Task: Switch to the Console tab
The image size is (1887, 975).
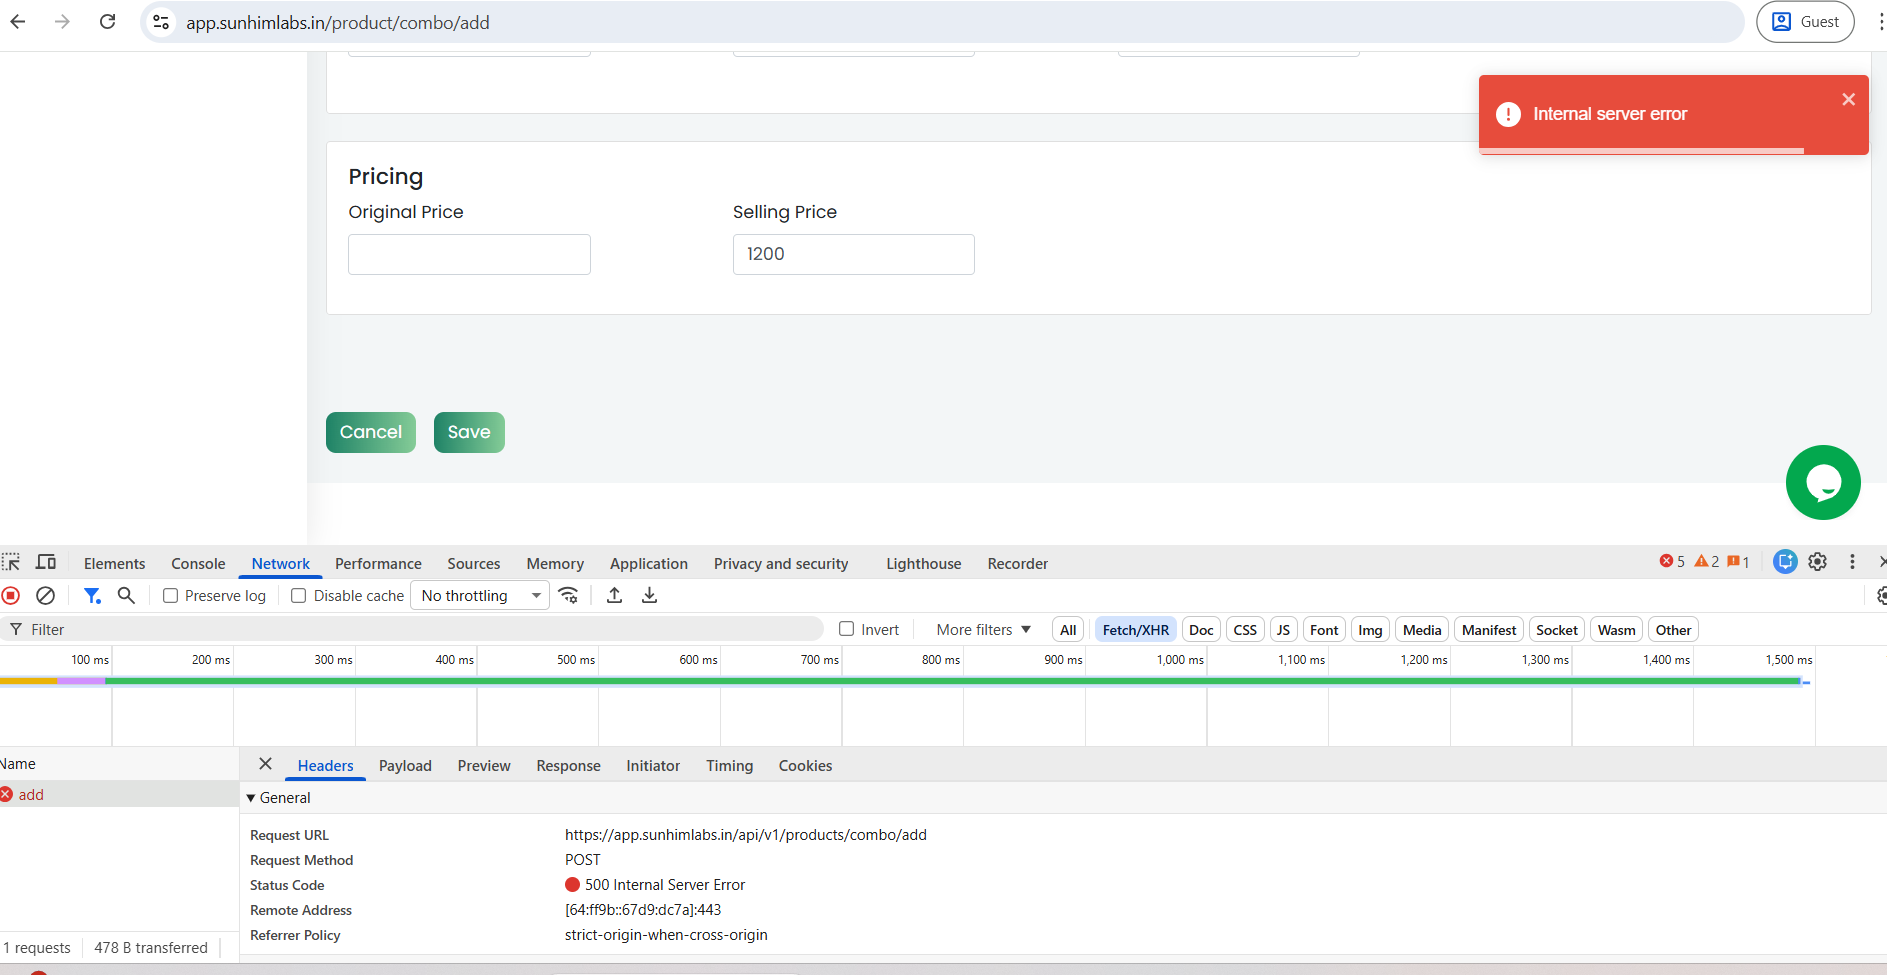Action: pos(198,564)
